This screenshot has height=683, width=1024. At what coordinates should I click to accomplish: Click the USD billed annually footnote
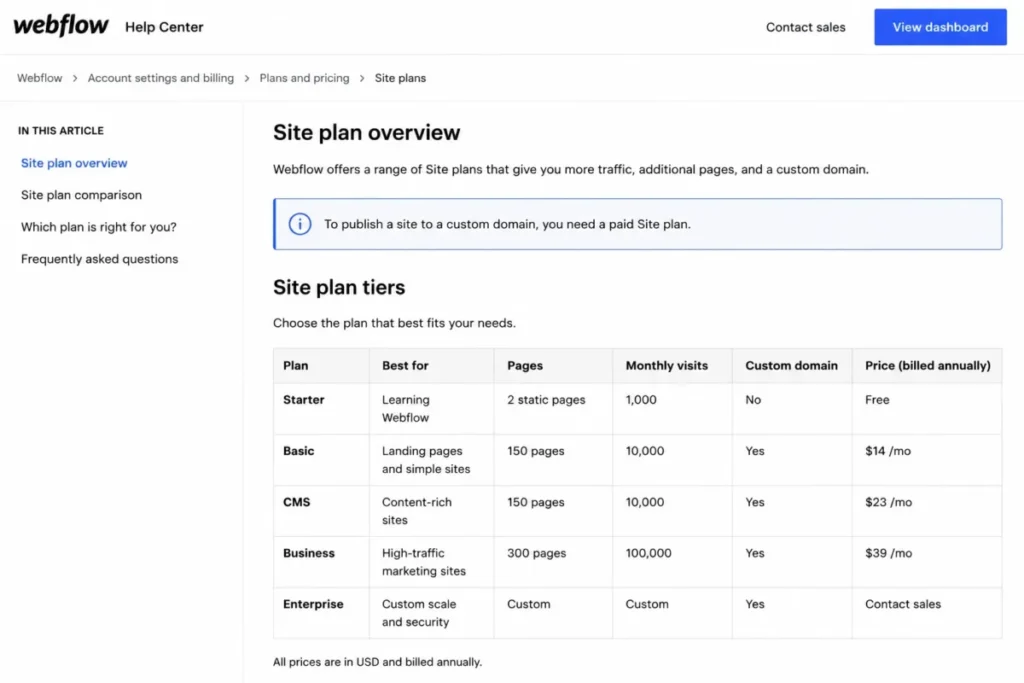[x=377, y=662]
